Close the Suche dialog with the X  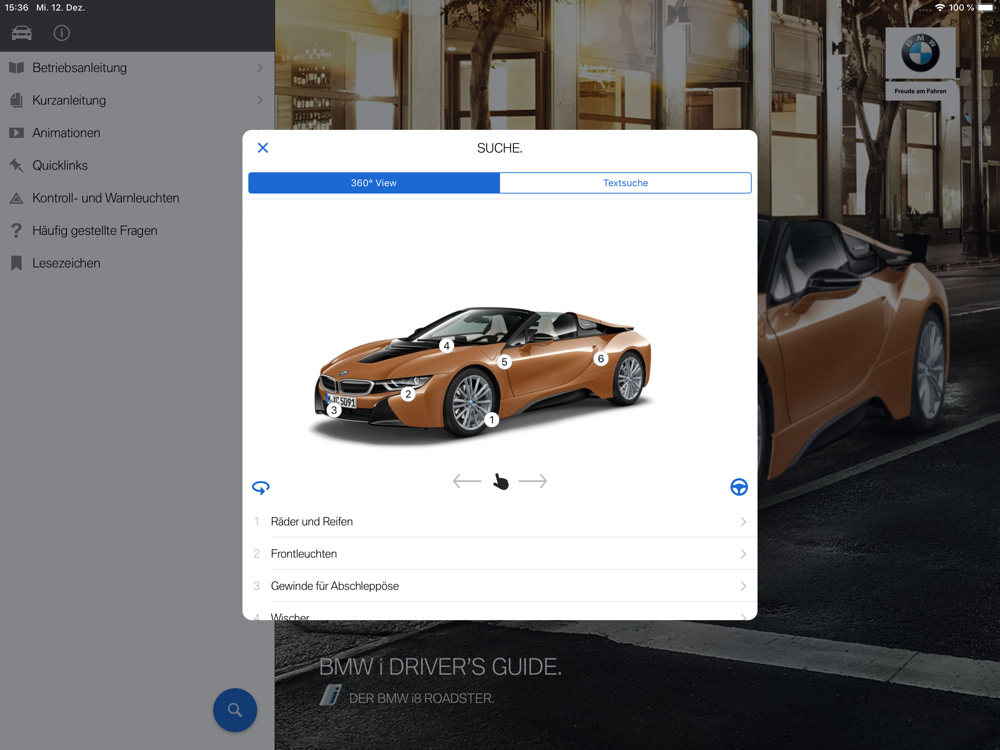(263, 148)
